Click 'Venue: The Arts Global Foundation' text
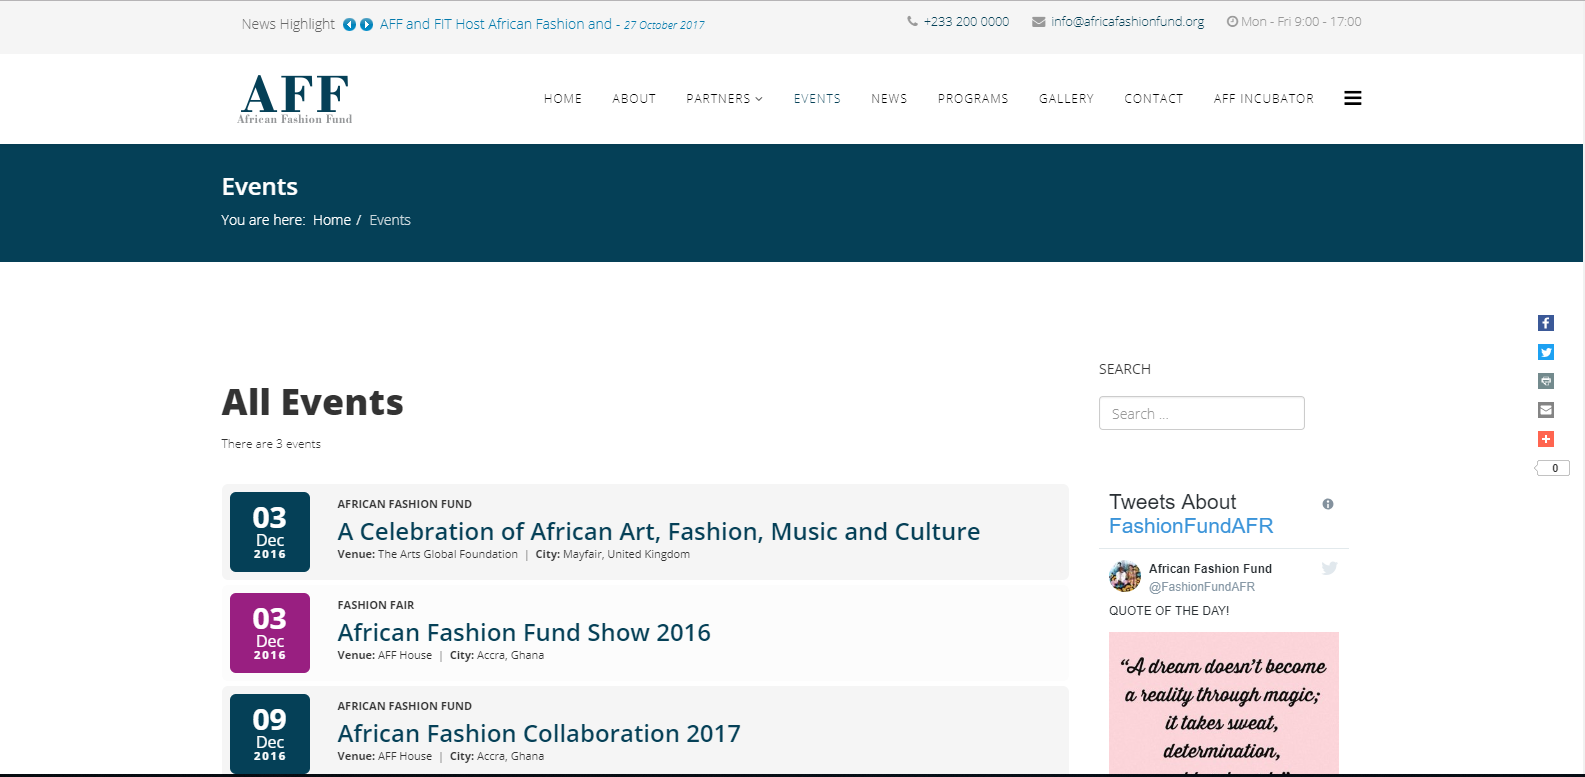1585x777 pixels. (x=428, y=554)
